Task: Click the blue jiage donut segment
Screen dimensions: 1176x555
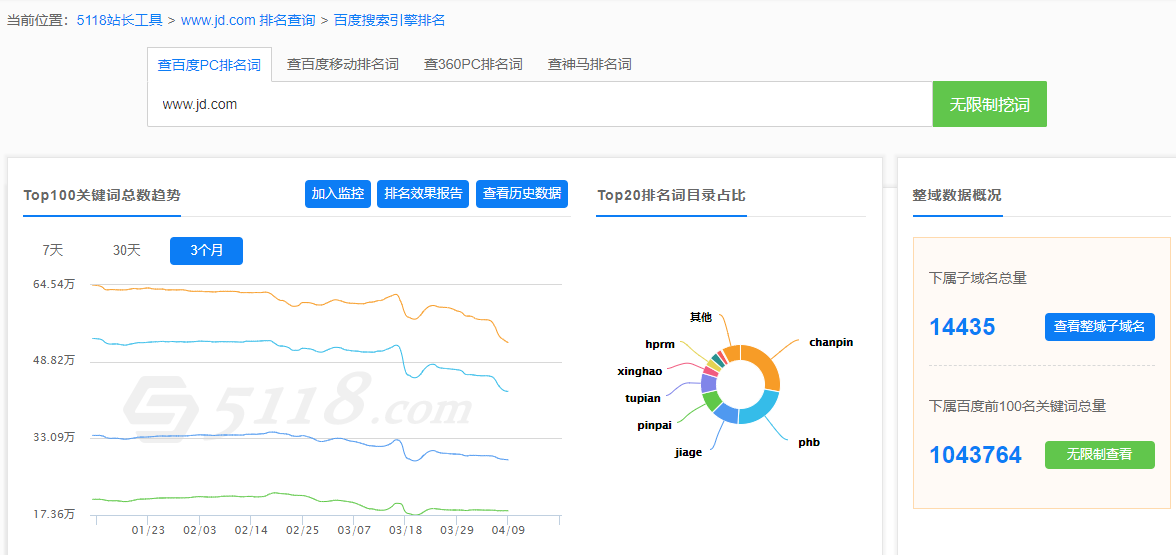Action: (x=725, y=413)
